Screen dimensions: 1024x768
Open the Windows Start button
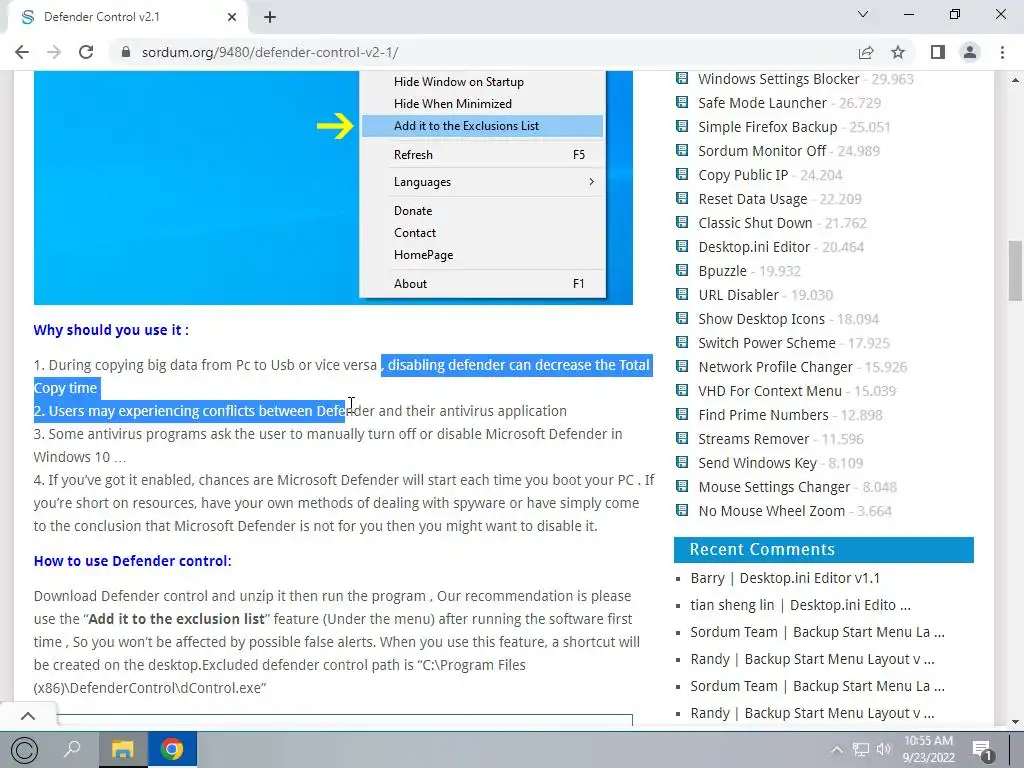click(25, 750)
